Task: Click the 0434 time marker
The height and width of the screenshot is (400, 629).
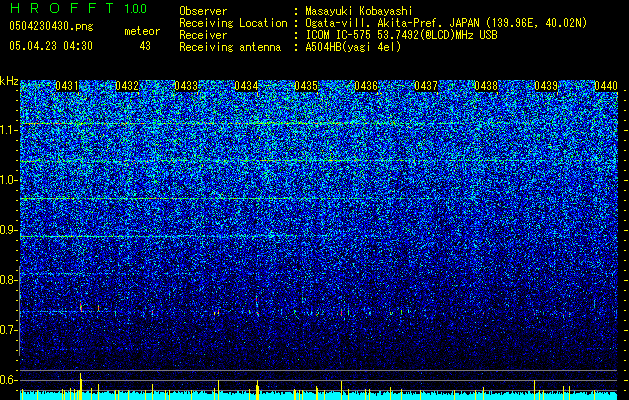Action: [246, 86]
